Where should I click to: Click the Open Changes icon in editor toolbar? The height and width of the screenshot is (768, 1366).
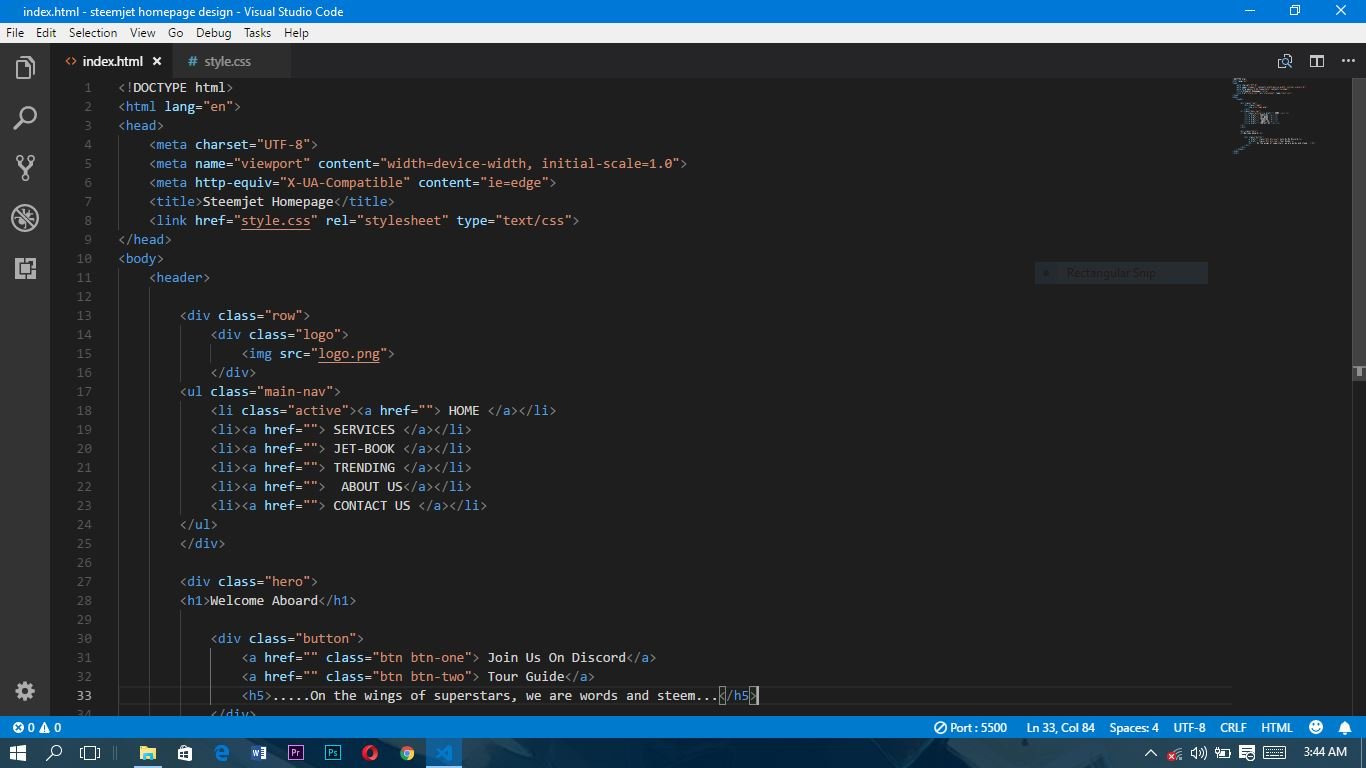click(1285, 61)
